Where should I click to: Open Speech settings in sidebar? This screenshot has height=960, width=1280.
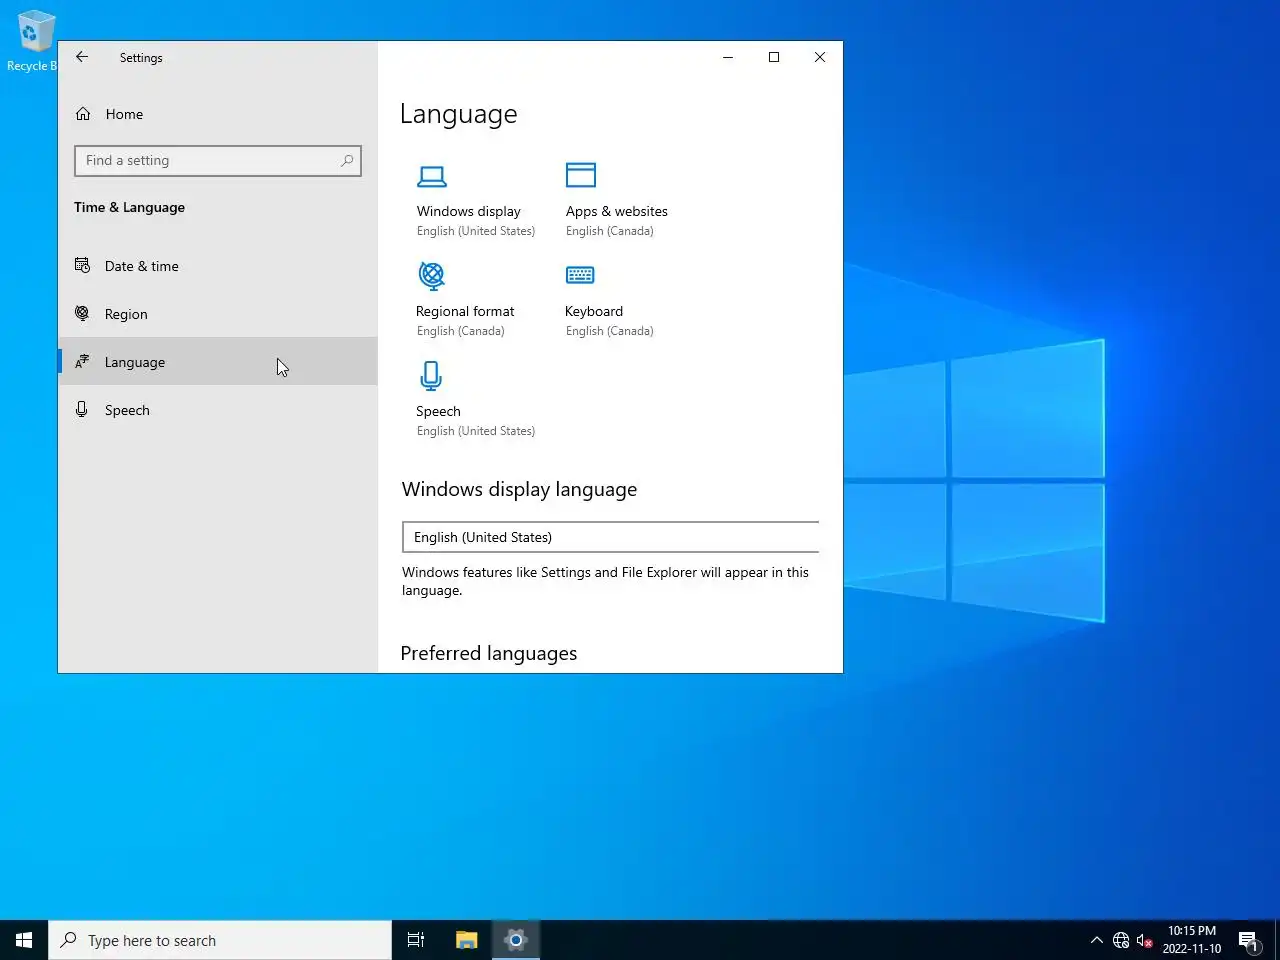(218, 410)
